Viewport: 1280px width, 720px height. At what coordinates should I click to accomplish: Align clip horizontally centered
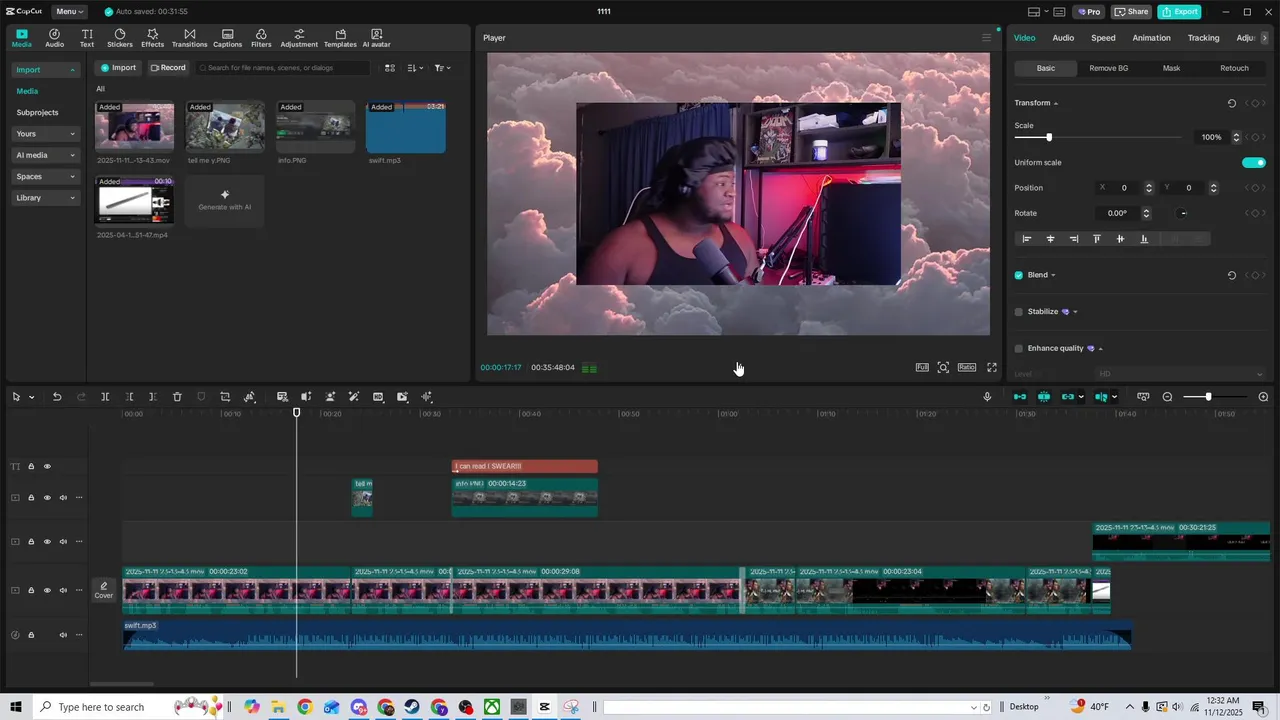pos(1050,239)
